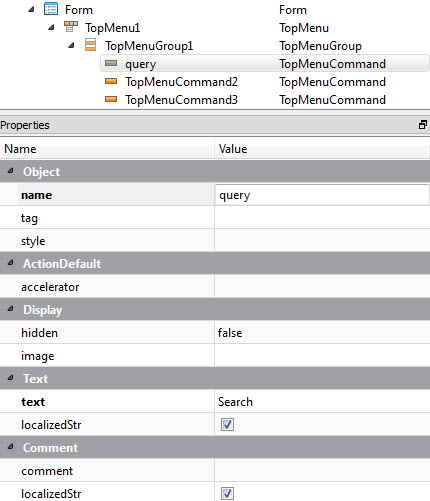This screenshot has width=430, height=501.
Task: Click the image value cell
Action: click(x=322, y=355)
